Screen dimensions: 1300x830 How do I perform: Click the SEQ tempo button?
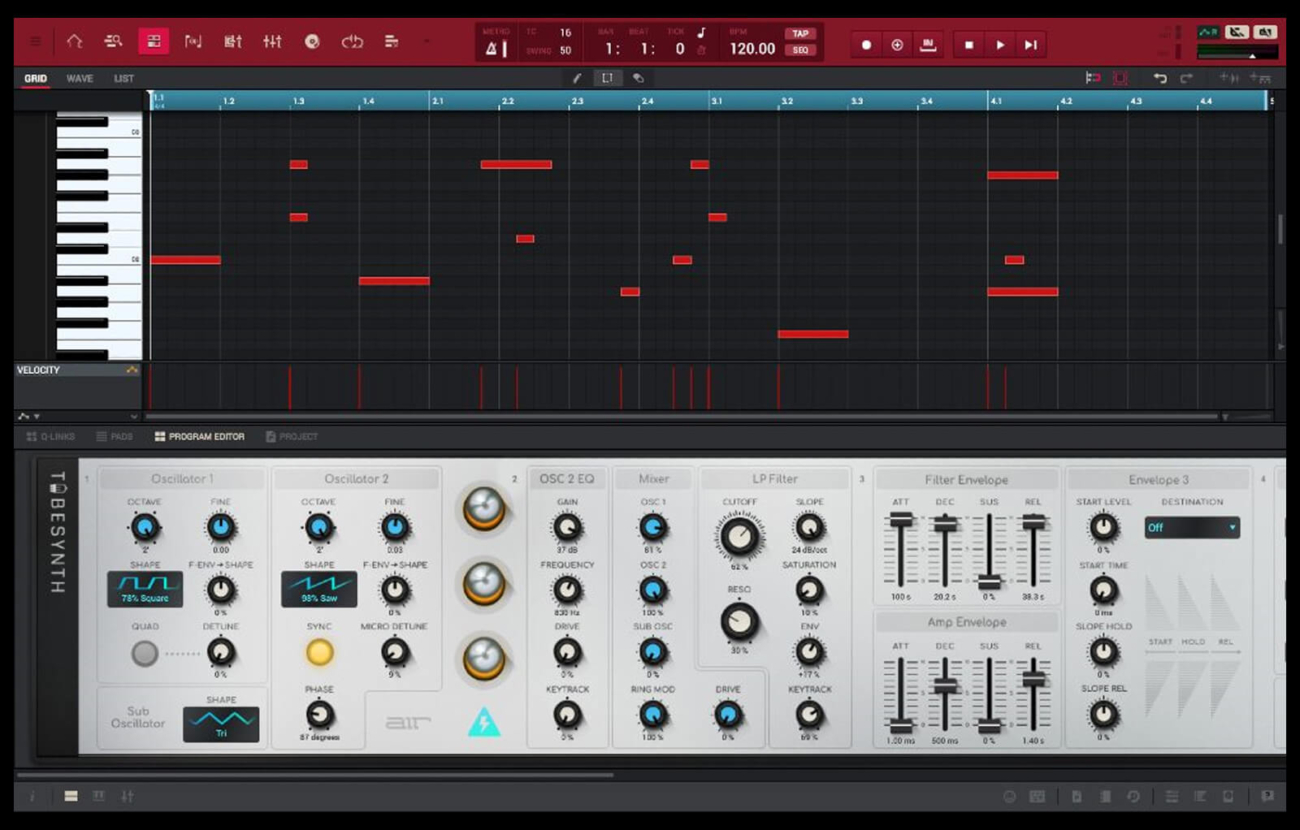pyautogui.click(x=800, y=50)
